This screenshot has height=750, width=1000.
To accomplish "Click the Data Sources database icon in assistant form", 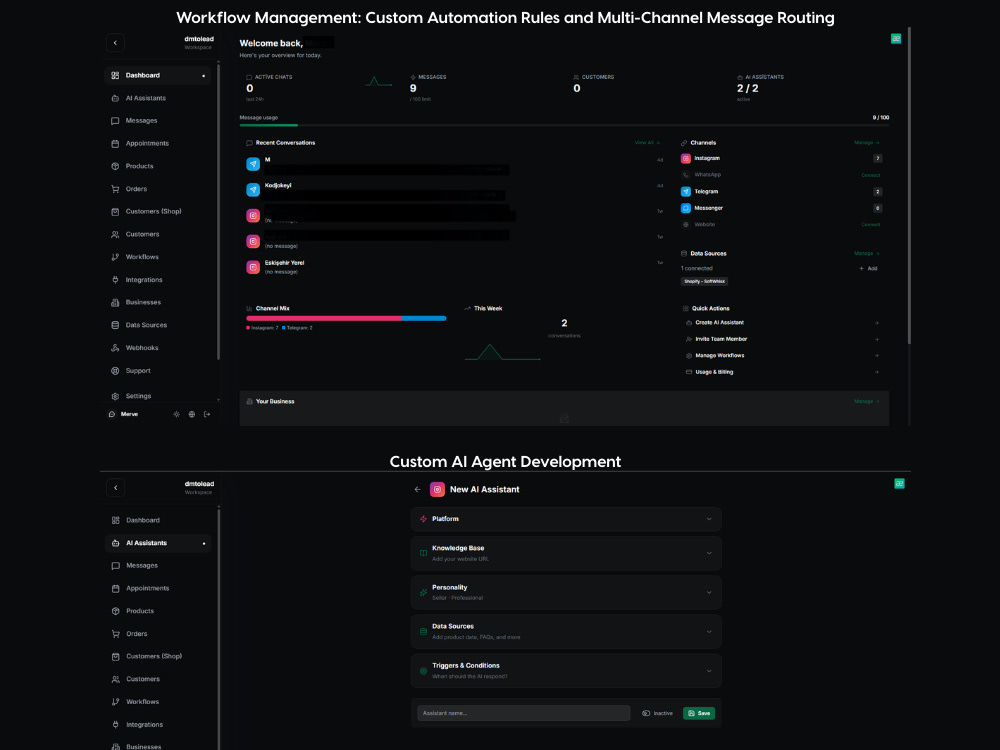I will (x=423, y=632).
